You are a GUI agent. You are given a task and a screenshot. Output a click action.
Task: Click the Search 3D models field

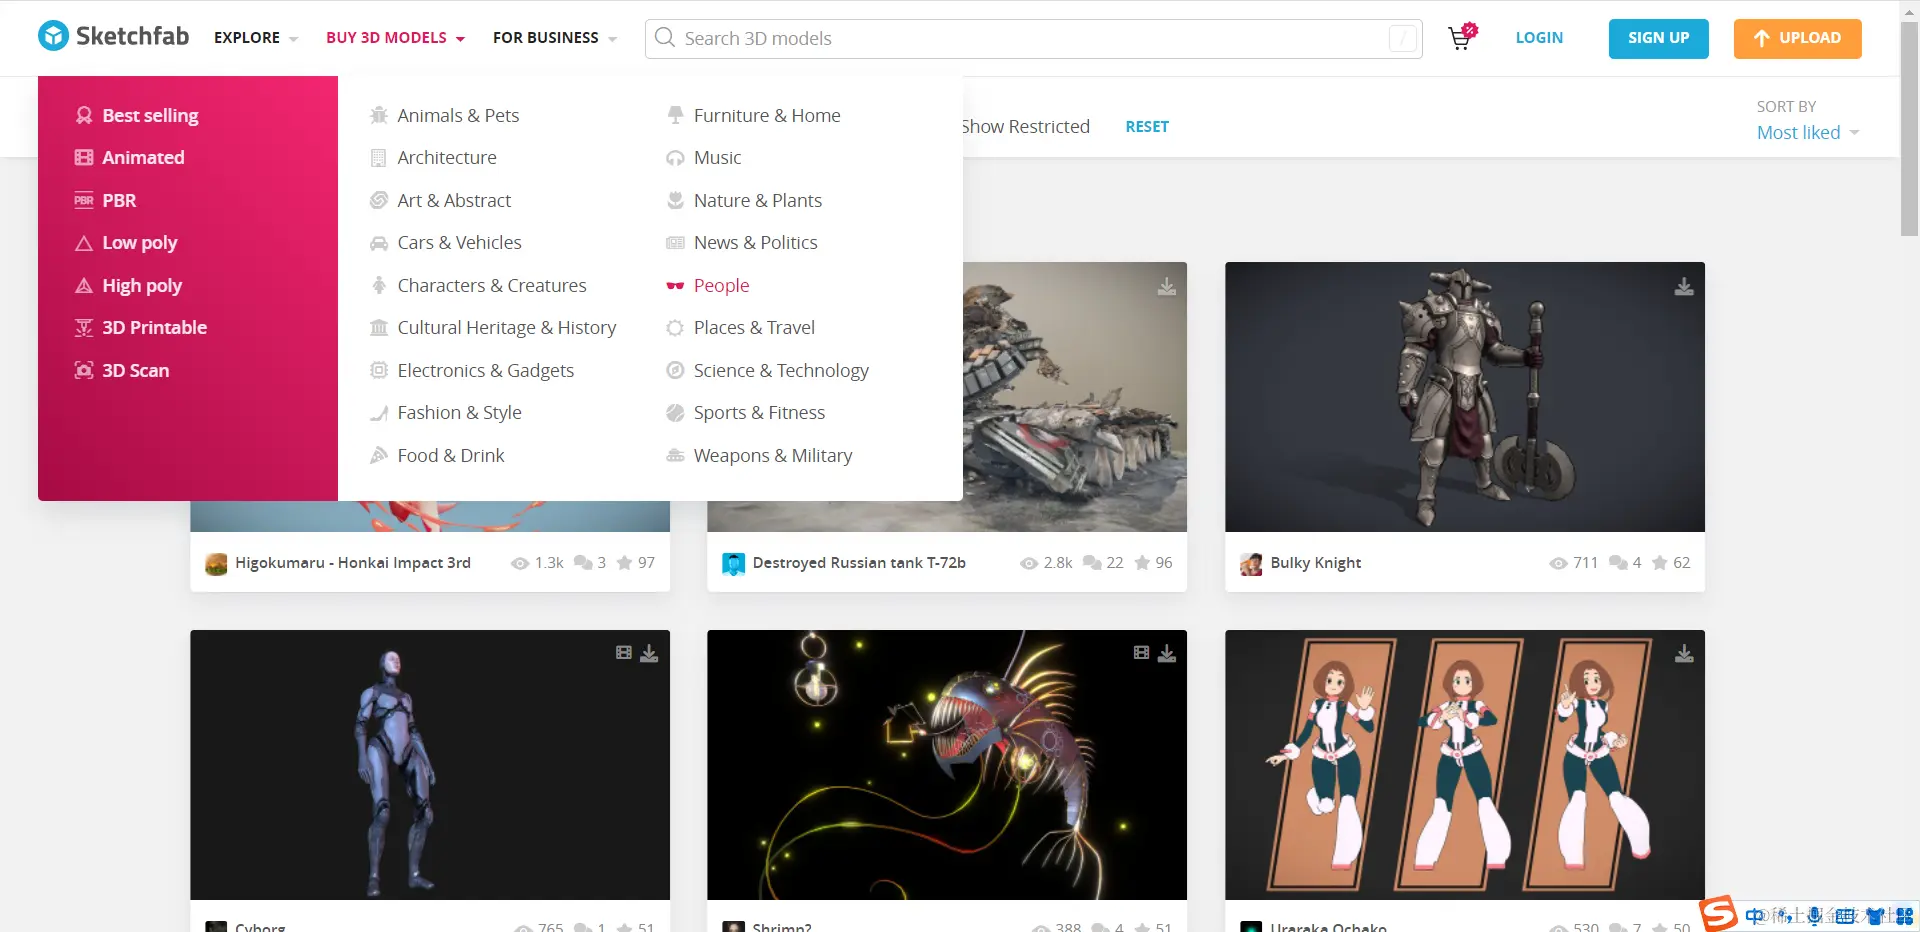click(x=1034, y=38)
